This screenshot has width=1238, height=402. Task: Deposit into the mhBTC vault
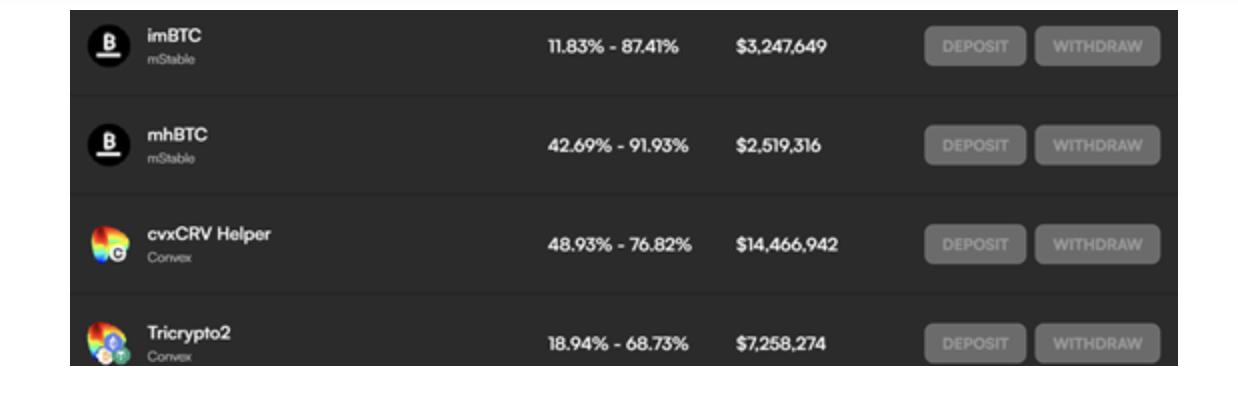point(975,146)
